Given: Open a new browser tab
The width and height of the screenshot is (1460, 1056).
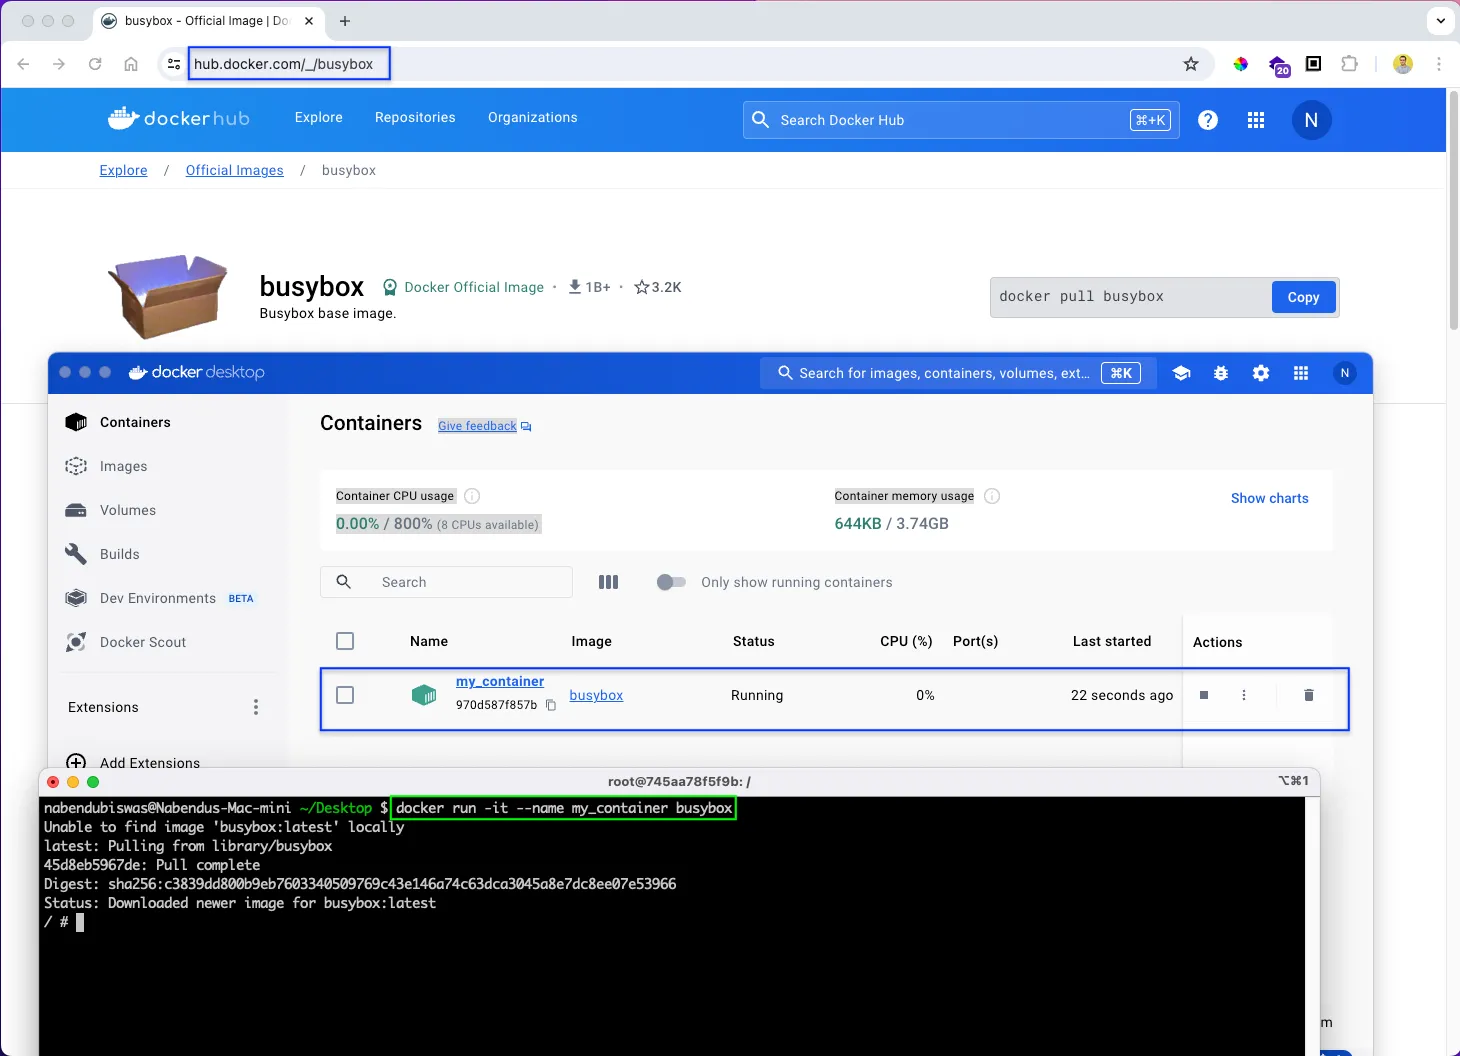Looking at the screenshot, I should tap(345, 20).
